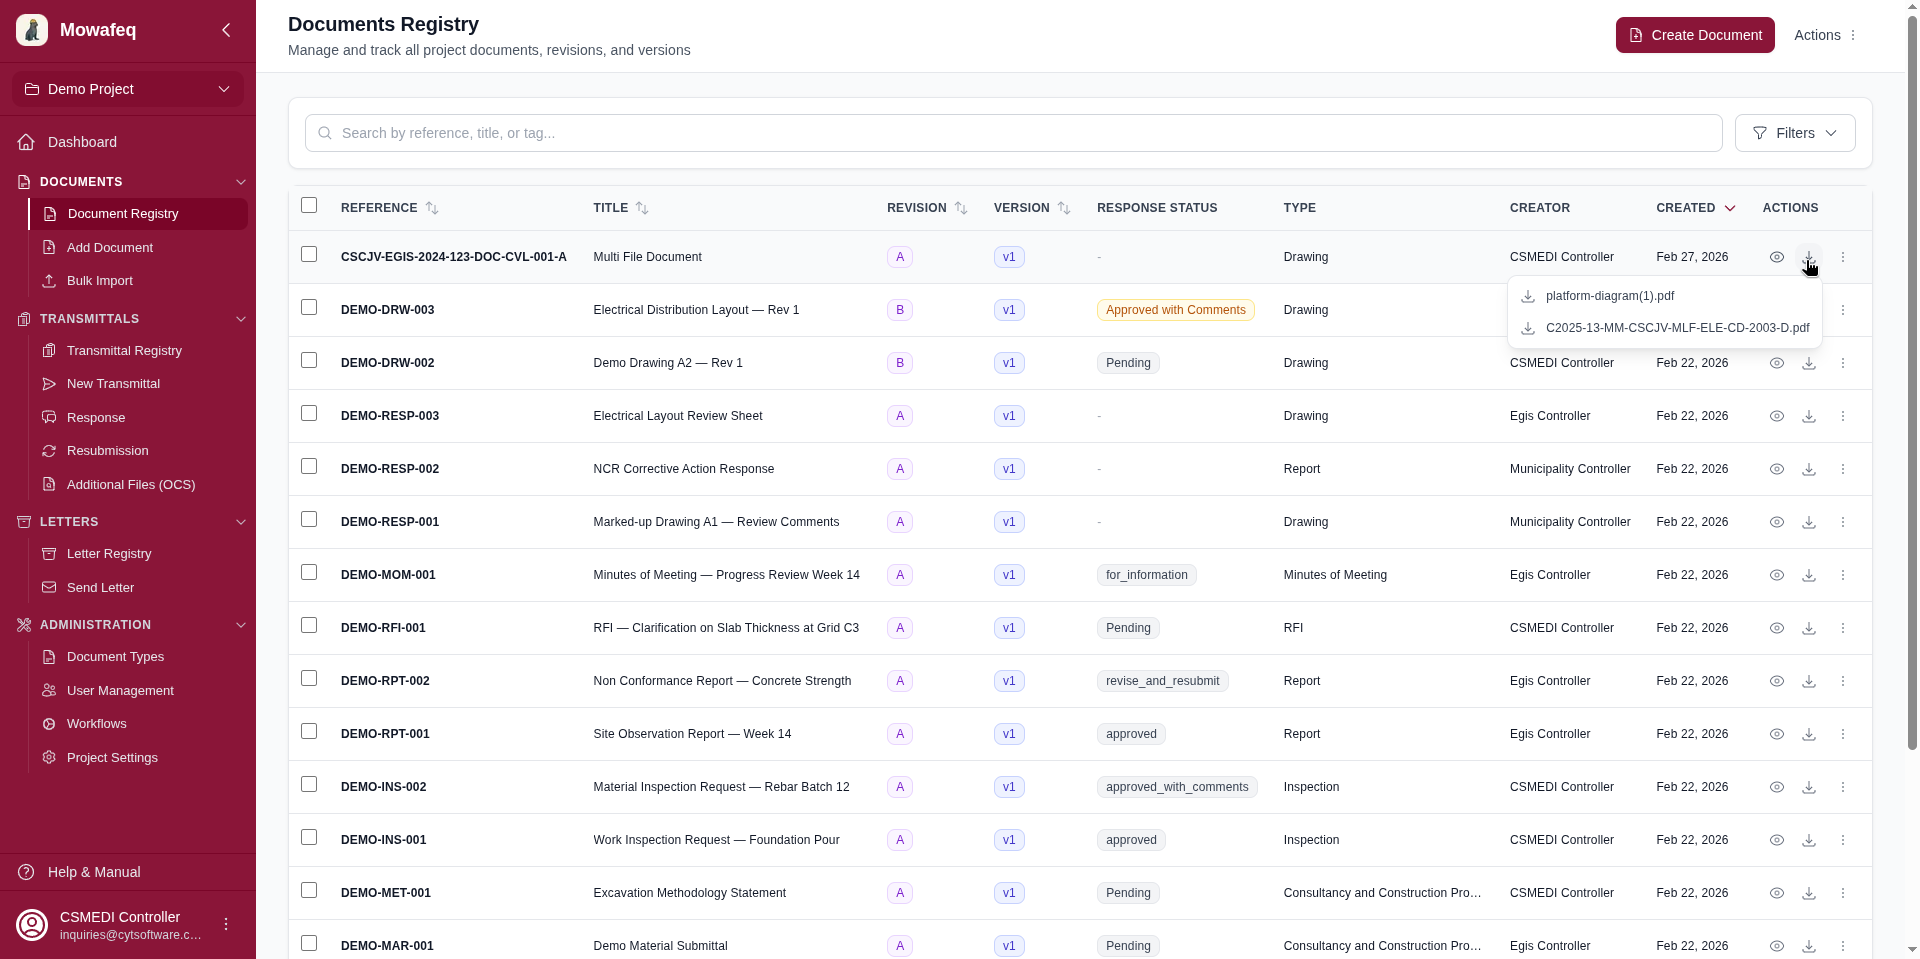Open the Filters dropdown
1920x959 pixels.
1794,133
